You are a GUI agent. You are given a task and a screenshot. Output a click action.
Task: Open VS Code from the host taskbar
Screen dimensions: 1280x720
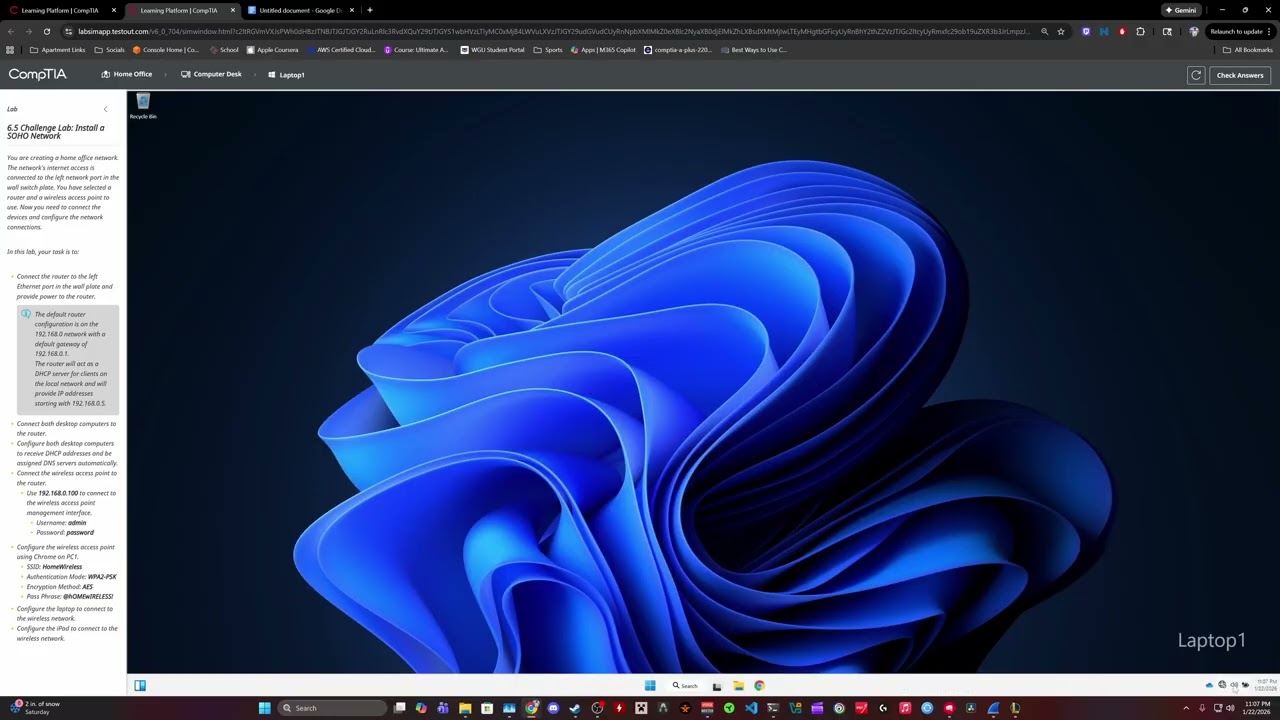click(x=751, y=708)
